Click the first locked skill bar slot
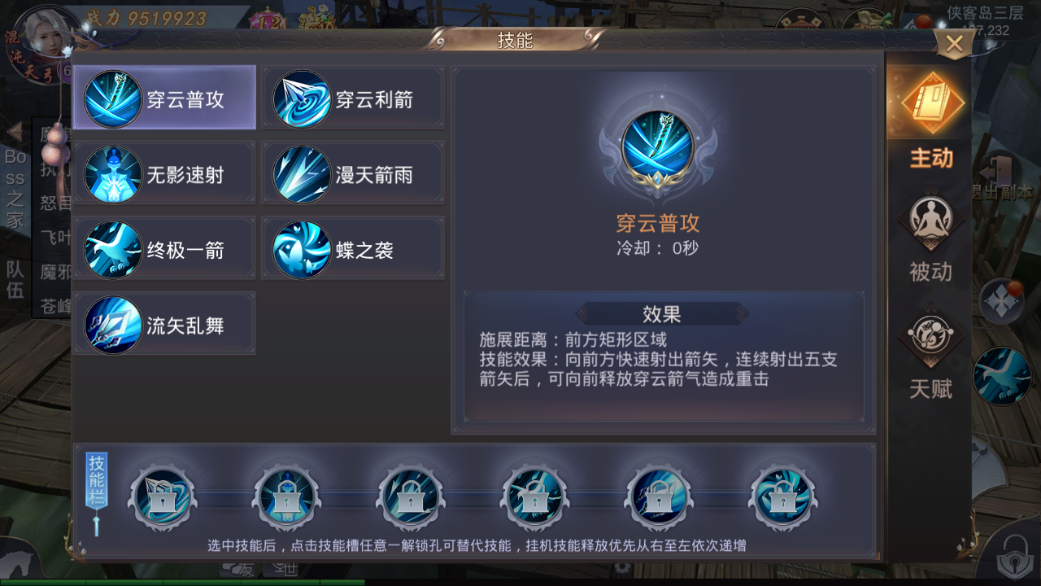This screenshot has width=1041, height=586. pyautogui.click(x=163, y=496)
